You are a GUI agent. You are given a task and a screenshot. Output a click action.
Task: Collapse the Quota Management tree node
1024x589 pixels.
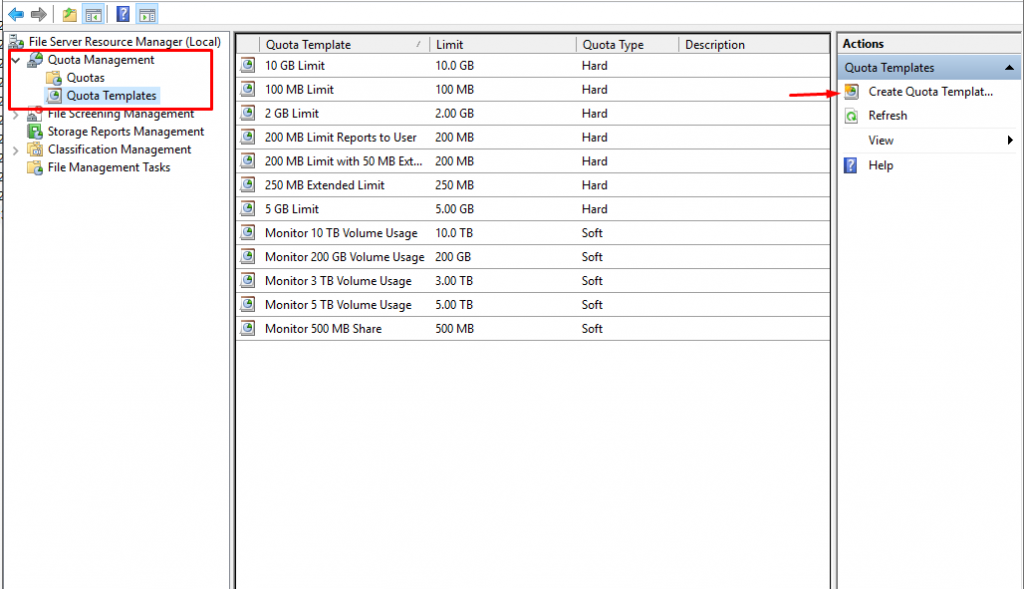(x=15, y=61)
